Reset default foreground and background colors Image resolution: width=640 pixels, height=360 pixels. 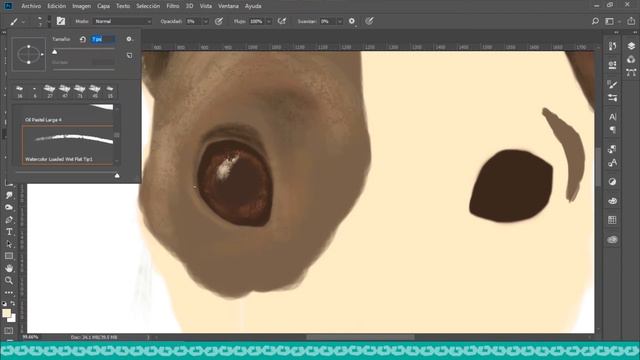click(4, 304)
